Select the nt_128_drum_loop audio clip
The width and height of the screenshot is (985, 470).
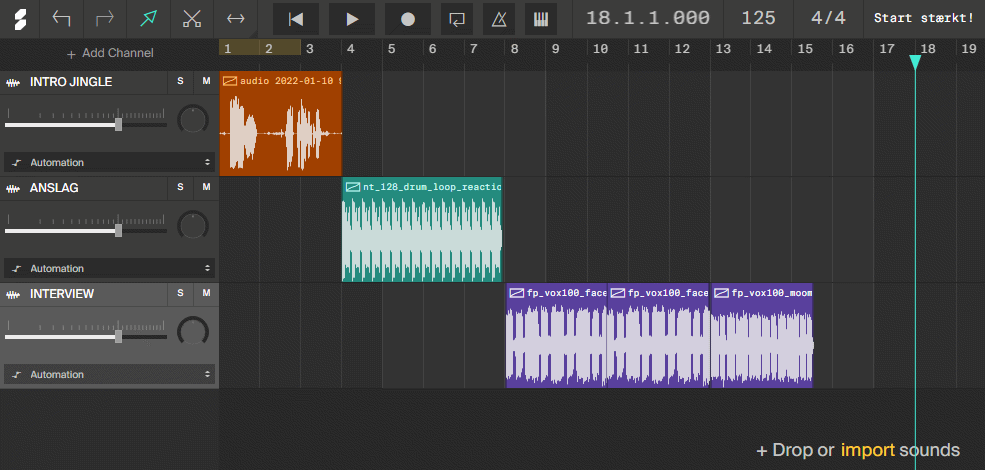pos(421,230)
